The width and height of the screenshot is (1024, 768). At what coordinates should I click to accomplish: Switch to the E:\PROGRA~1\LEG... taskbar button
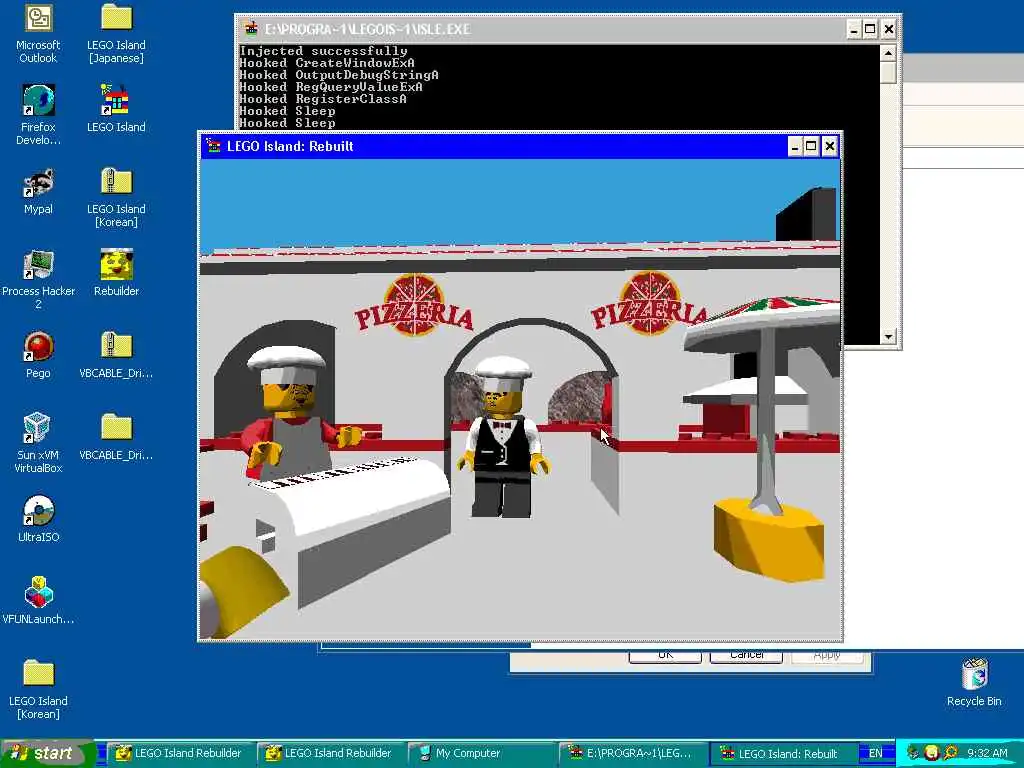point(635,753)
